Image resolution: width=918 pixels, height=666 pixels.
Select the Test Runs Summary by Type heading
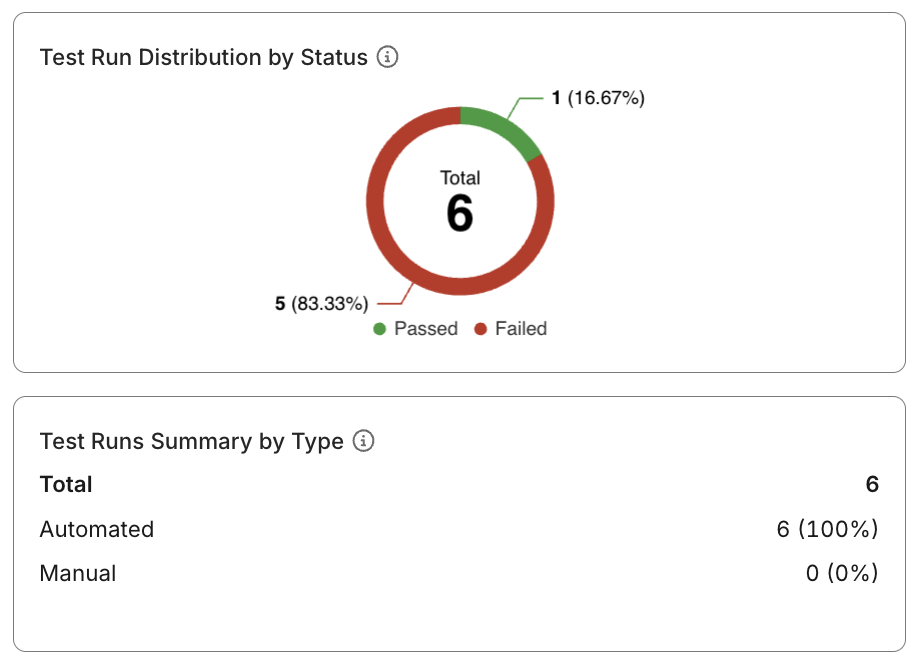191,441
